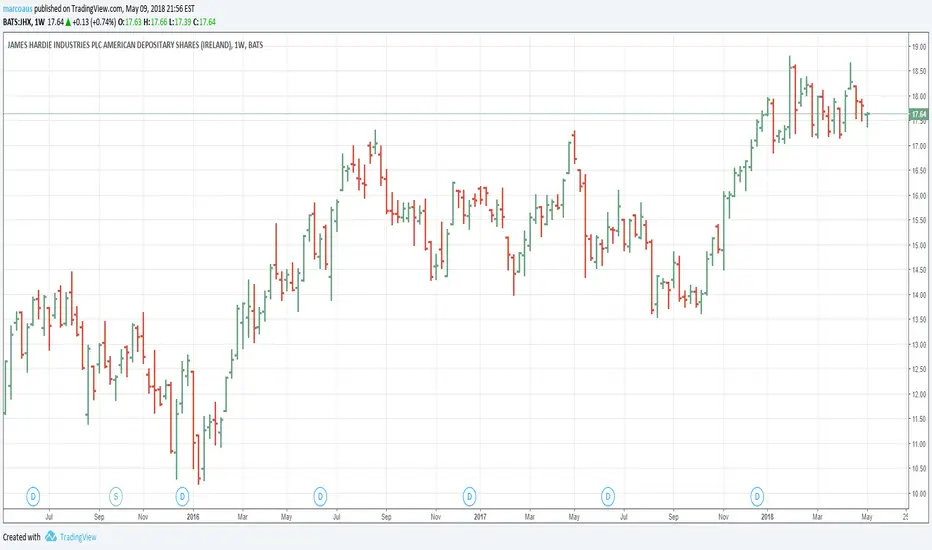
Task: Click the TradingView cloud logo icon
Action: point(51,536)
